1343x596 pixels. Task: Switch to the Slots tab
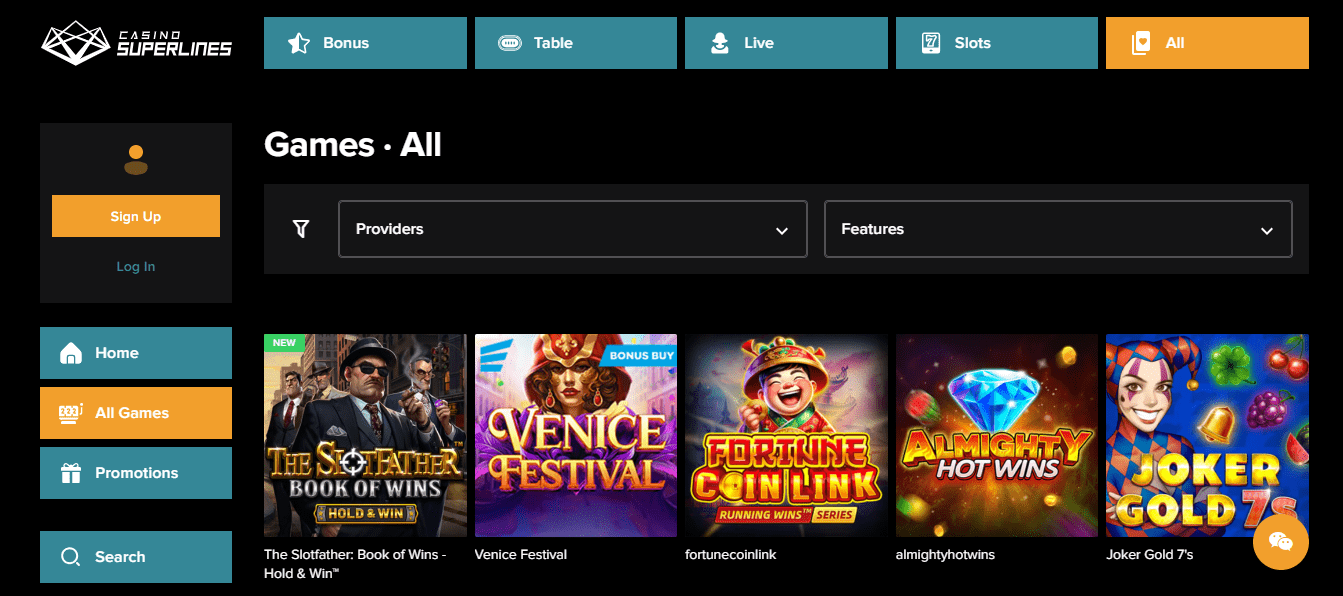tap(996, 43)
